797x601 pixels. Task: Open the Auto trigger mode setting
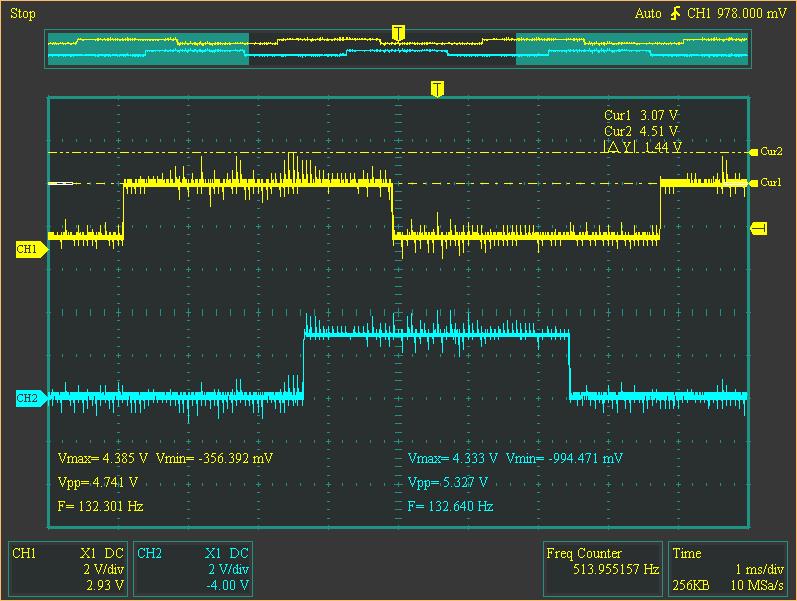(647, 14)
